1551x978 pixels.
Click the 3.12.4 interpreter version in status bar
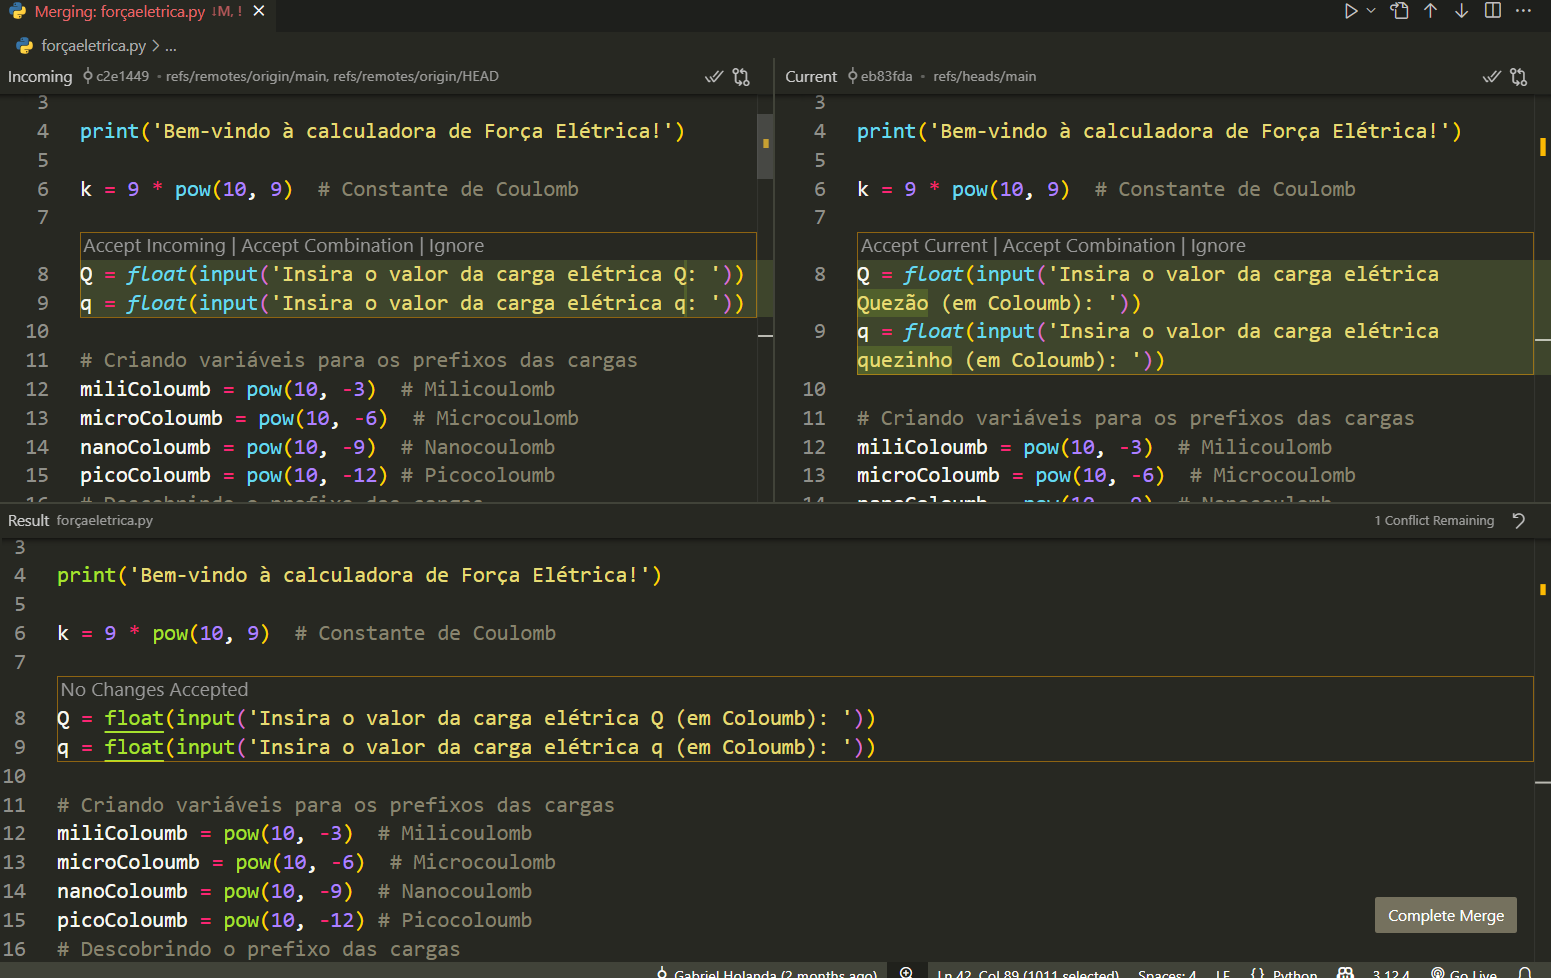pyautogui.click(x=1391, y=973)
